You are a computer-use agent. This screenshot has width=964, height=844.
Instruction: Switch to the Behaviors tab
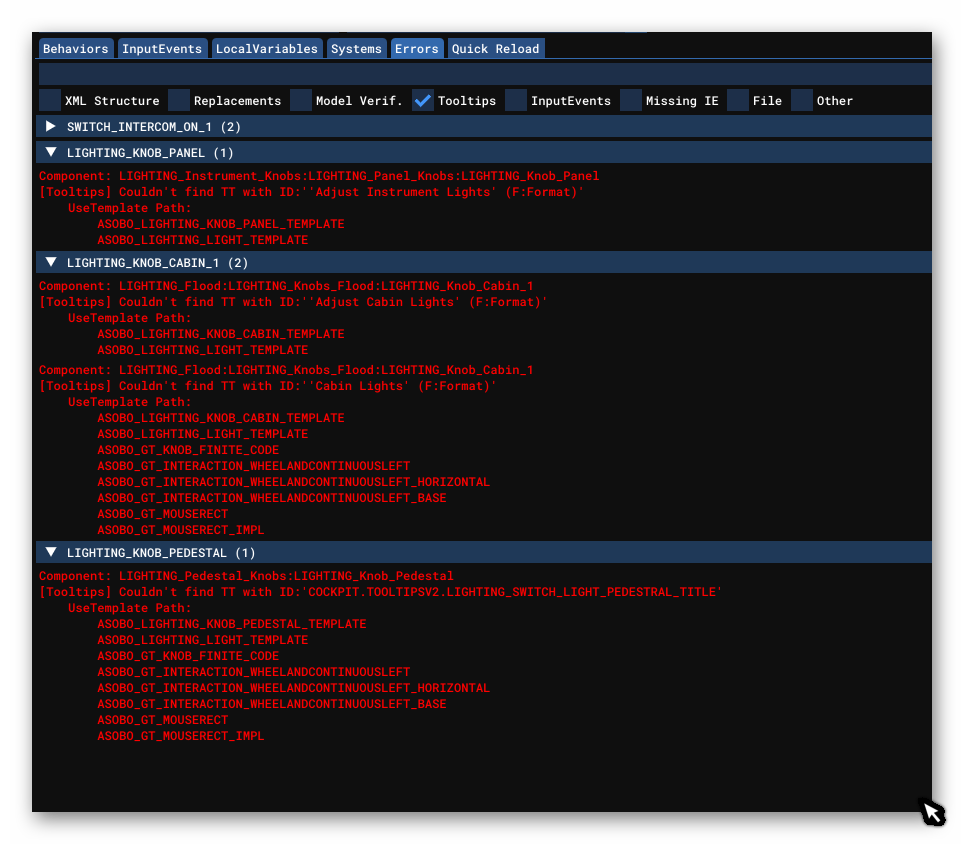tap(76, 49)
